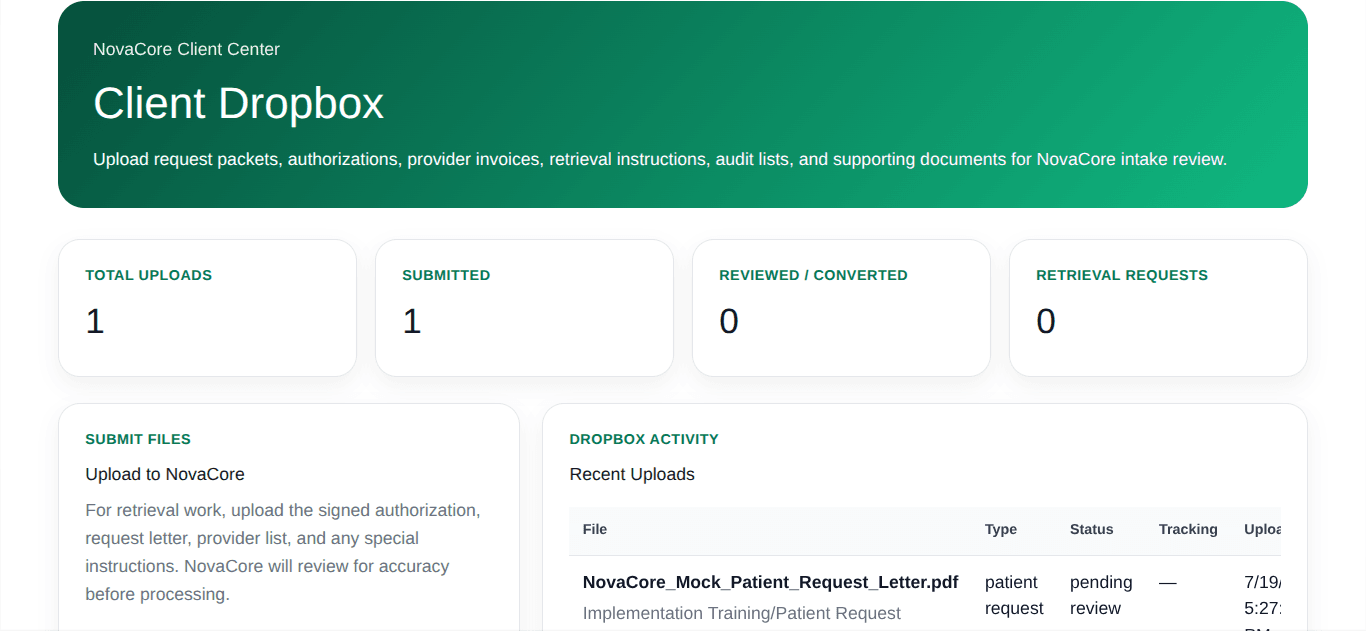Click the "Submit Files" section label
Viewport: 1366px width, 631px height.
tap(138, 439)
